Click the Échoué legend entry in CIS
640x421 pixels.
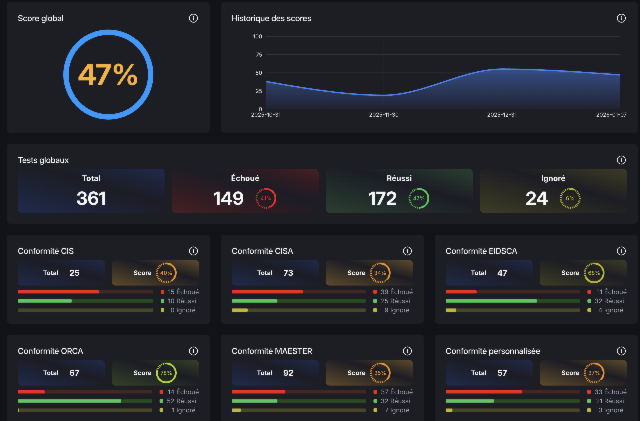coord(180,292)
